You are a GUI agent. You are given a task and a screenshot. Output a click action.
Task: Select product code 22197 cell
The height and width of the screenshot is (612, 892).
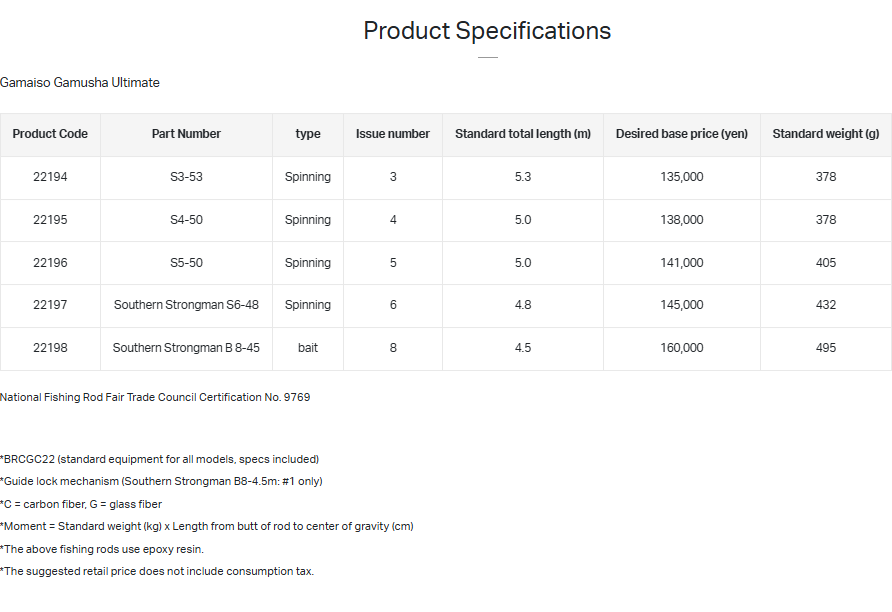[50, 305]
